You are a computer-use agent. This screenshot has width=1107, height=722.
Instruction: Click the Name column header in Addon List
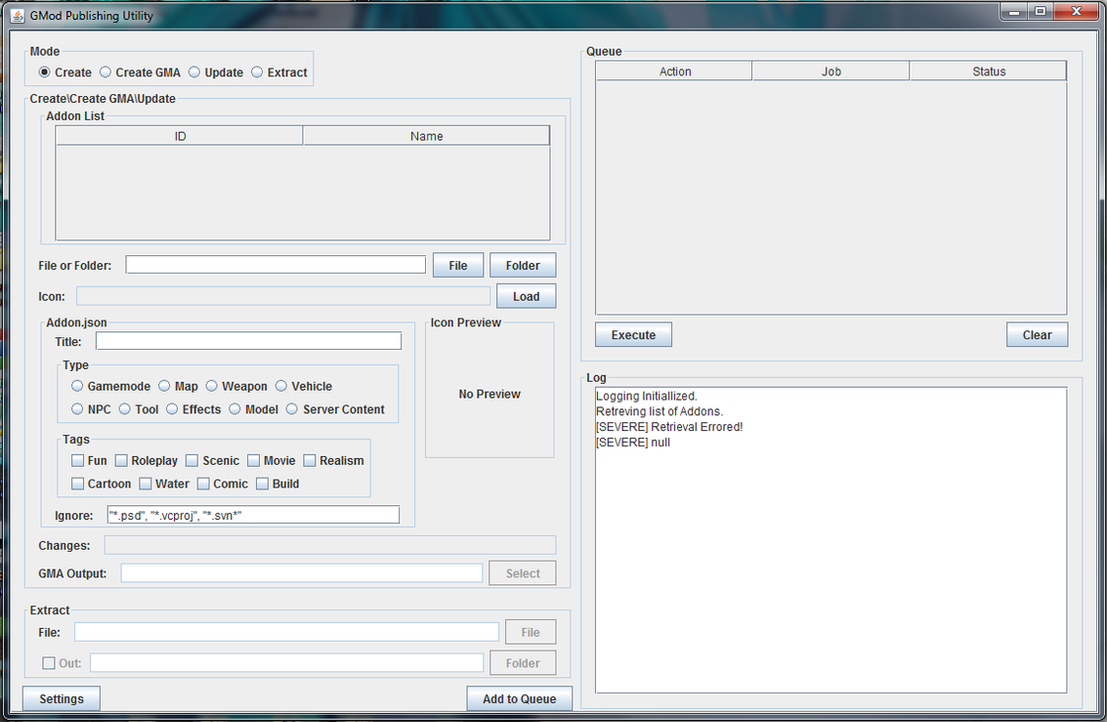(x=426, y=136)
